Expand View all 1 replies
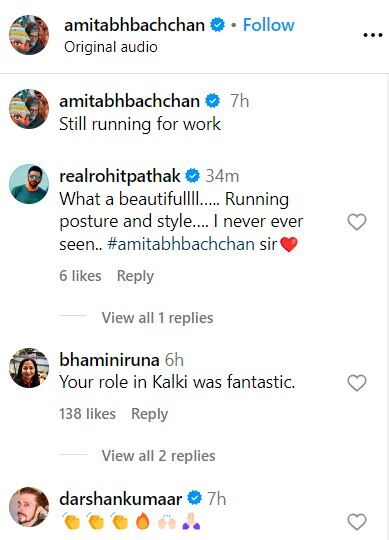This screenshot has height=540, width=389. [x=157, y=318]
